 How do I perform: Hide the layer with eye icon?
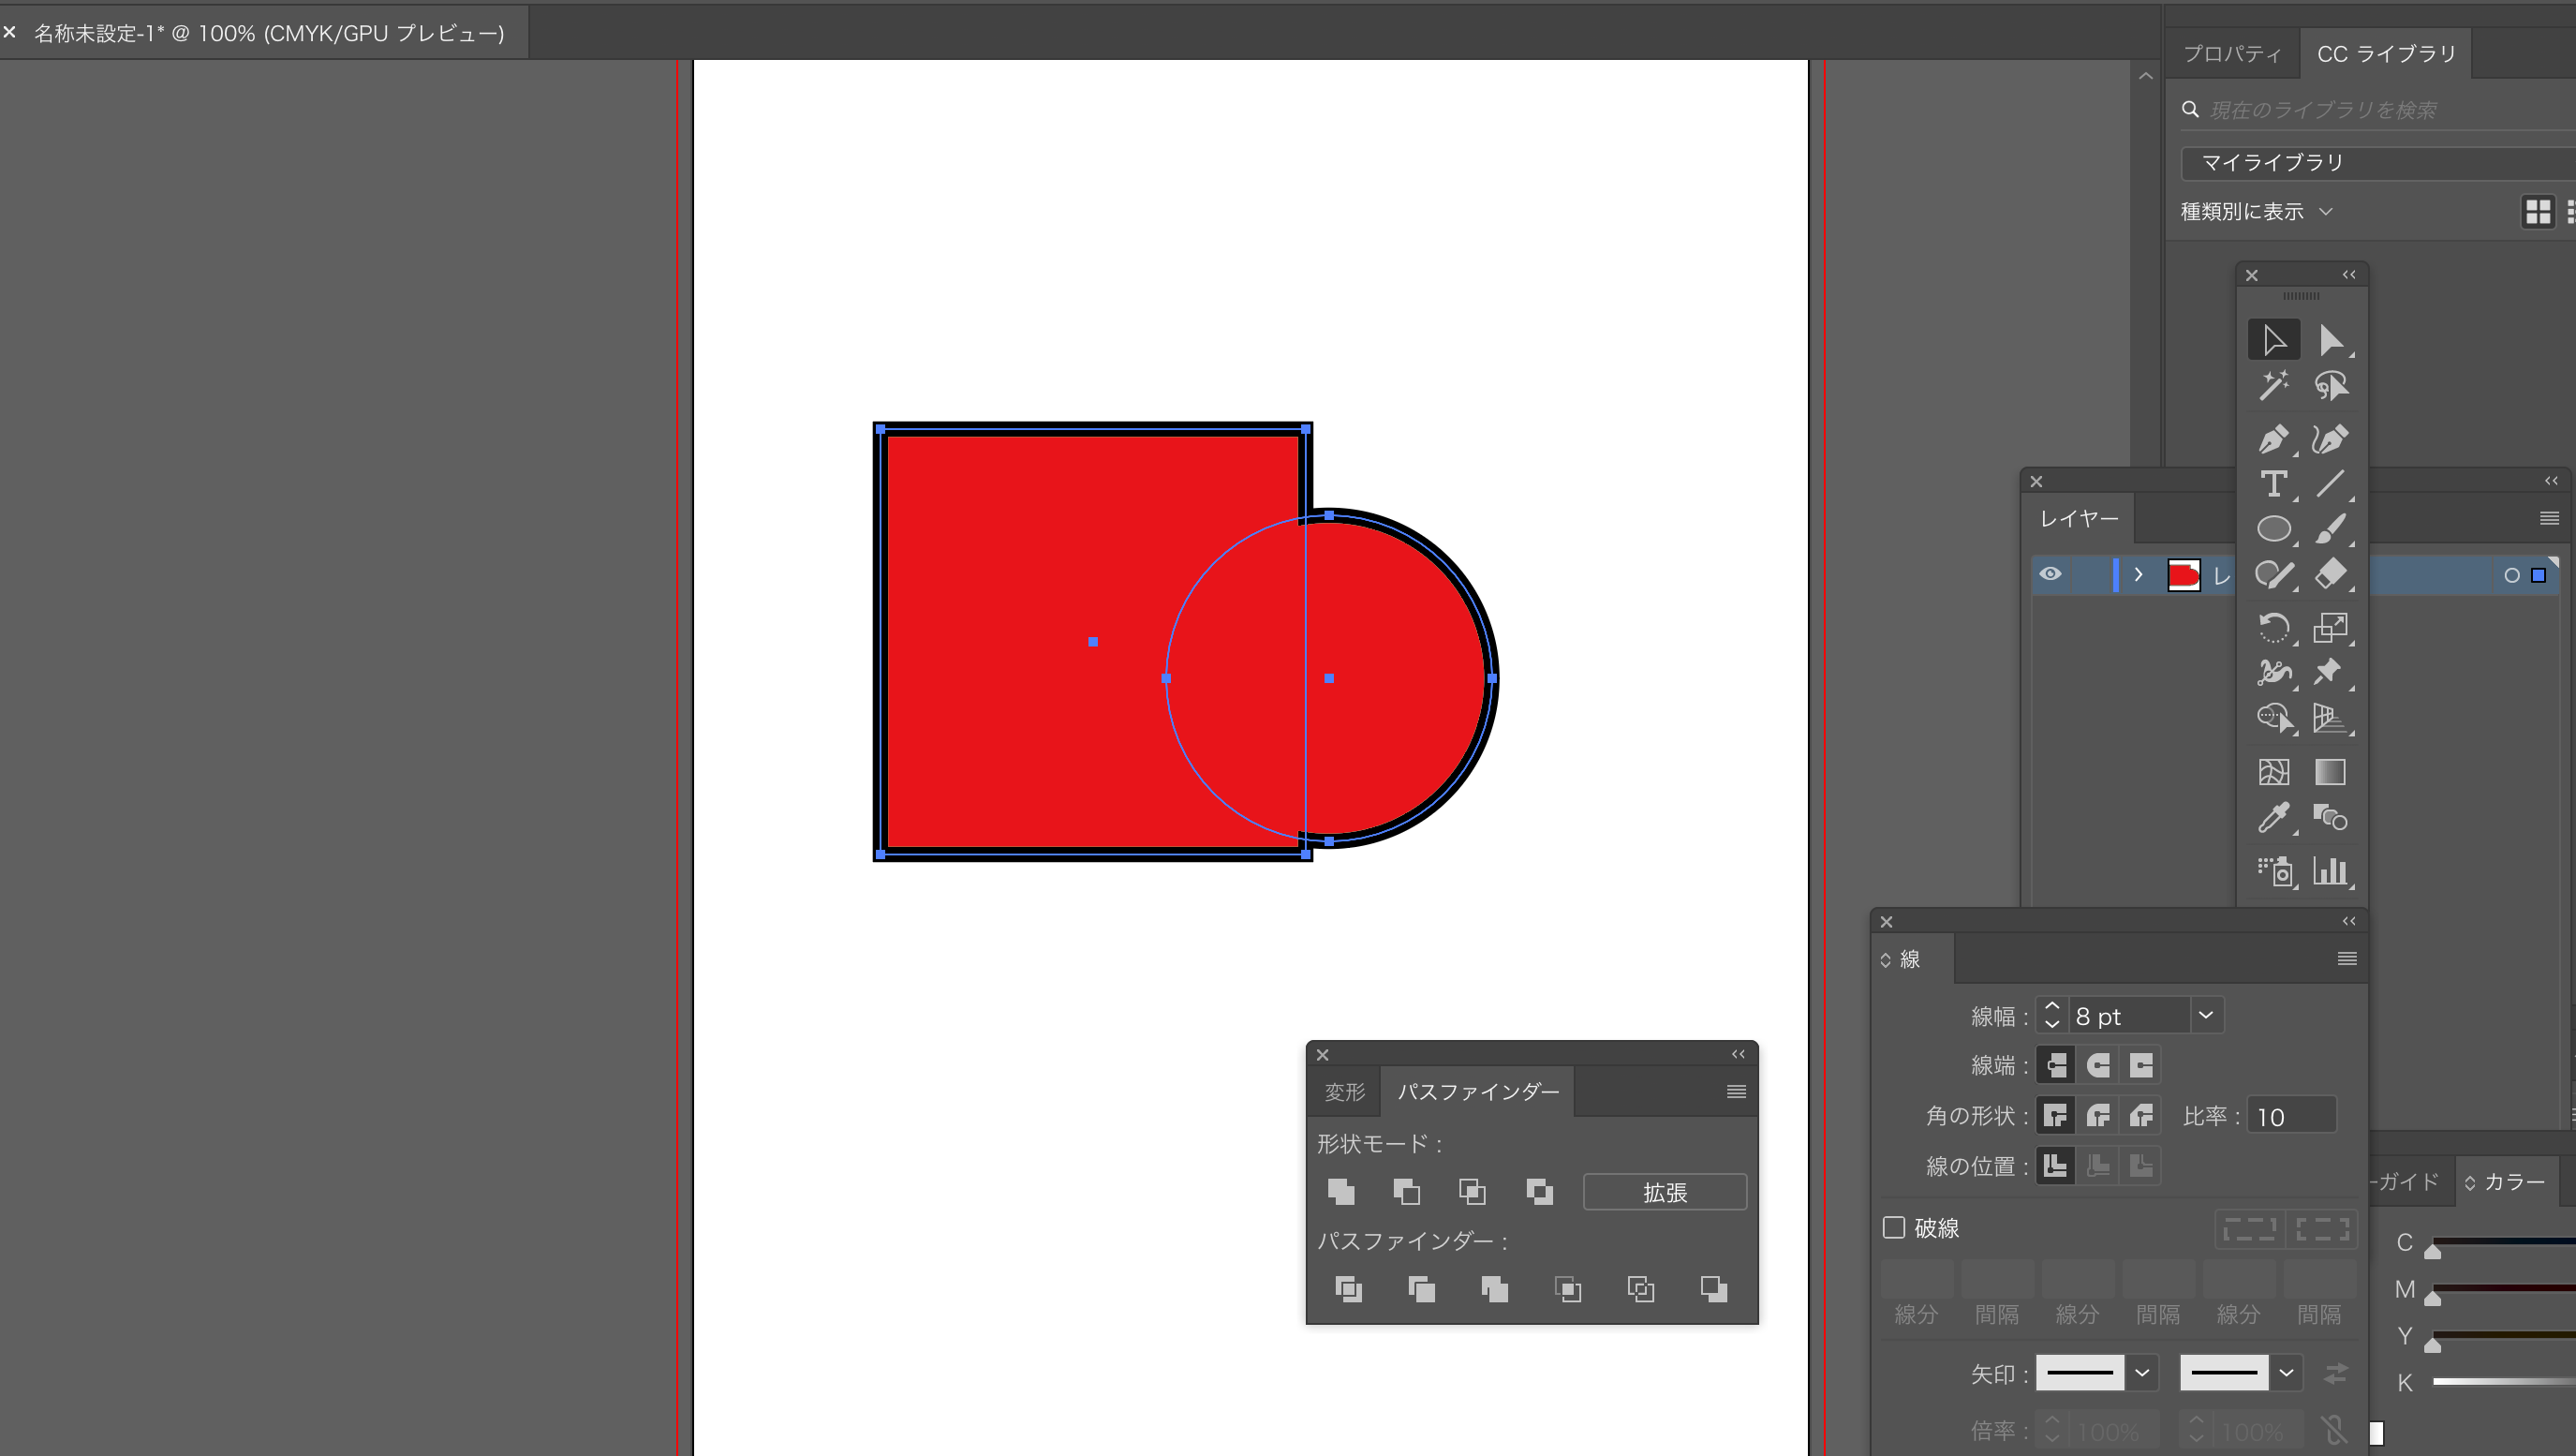(x=2050, y=574)
